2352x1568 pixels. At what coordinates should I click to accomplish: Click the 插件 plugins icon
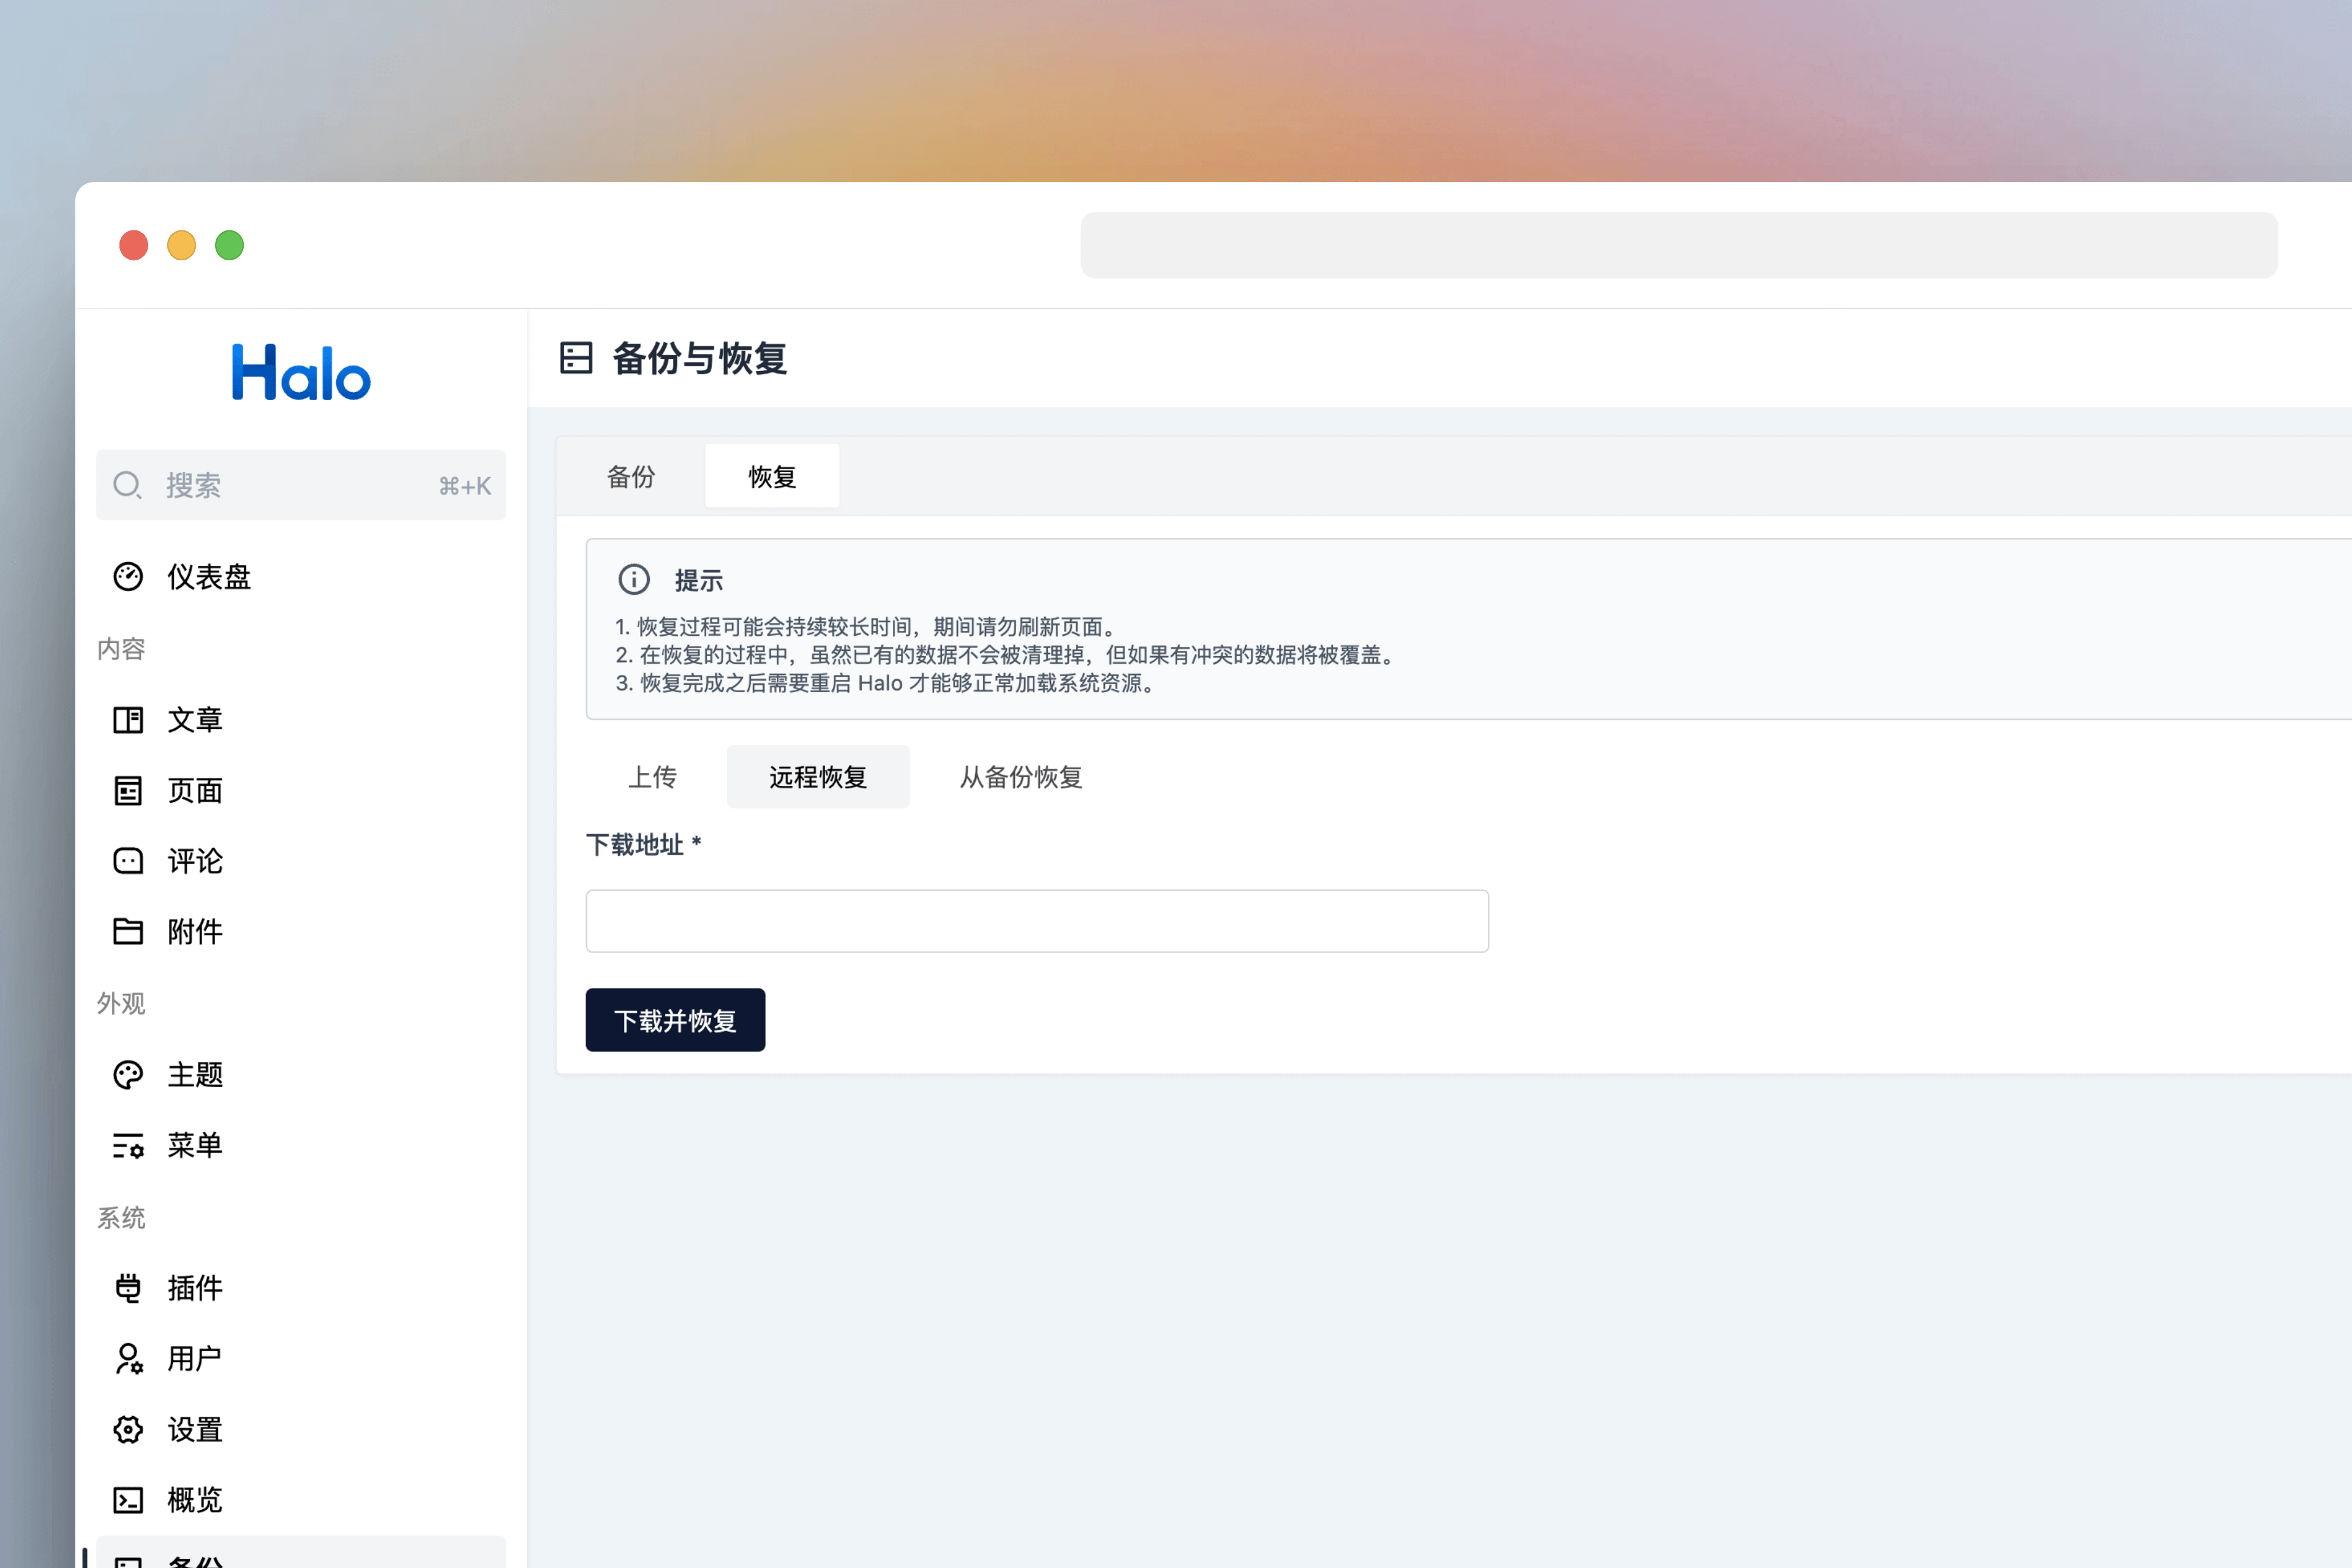[x=128, y=1288]
